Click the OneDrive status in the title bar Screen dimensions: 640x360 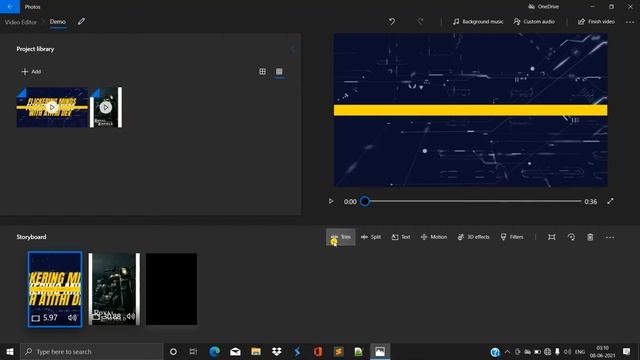543,7
